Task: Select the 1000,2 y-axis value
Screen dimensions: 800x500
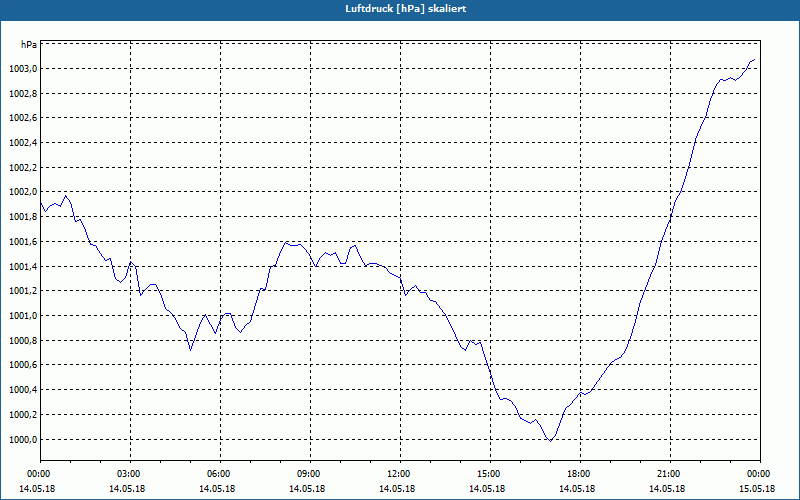Action: (x=23, y=415)
